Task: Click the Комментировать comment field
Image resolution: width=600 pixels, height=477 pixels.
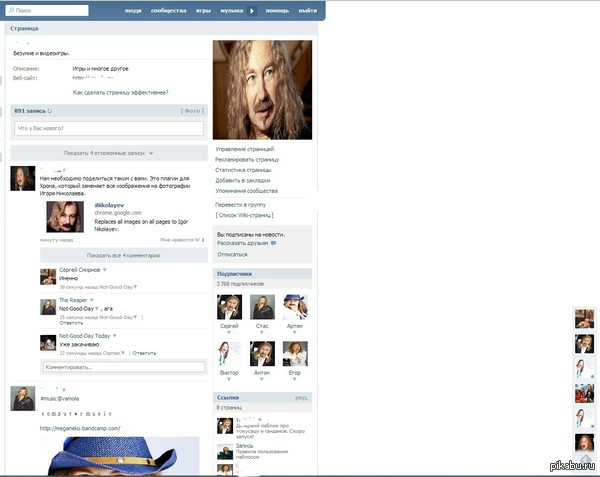Action: (123, 367)
